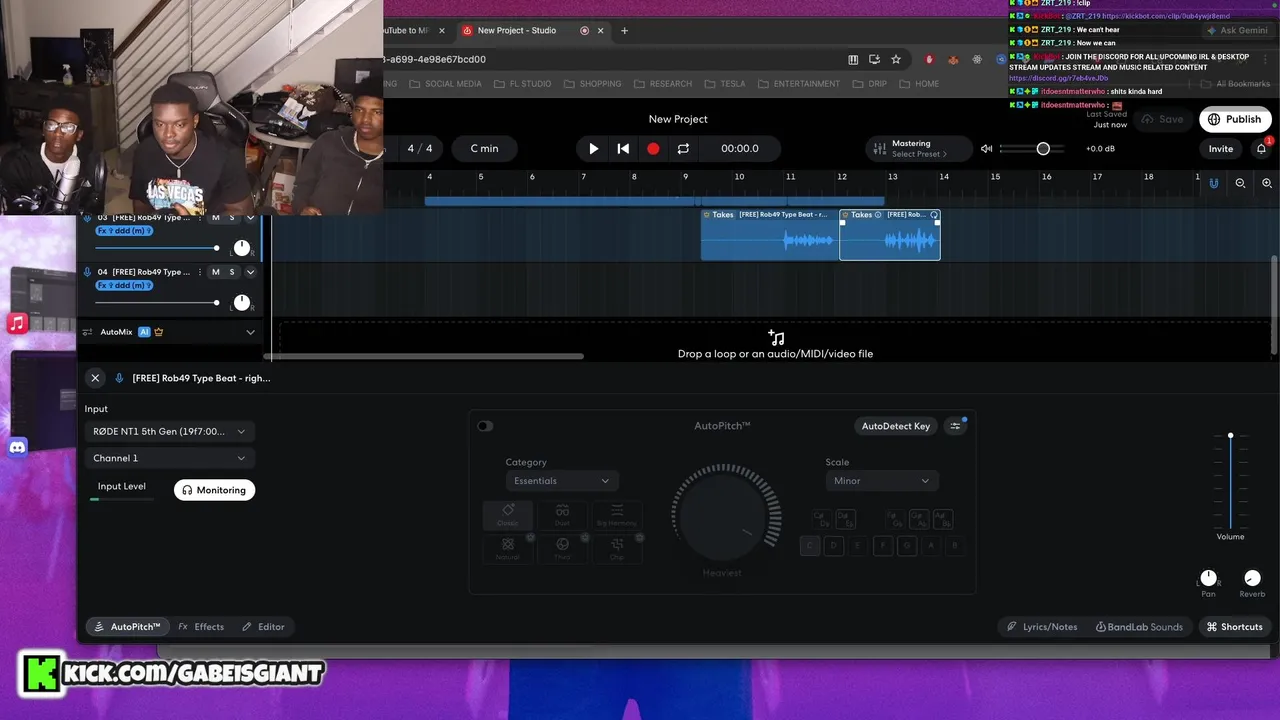Toggle the magnet snap-to-grid icon
The width and height of the screenshot is (1280, 720).
pos(1214,183)
